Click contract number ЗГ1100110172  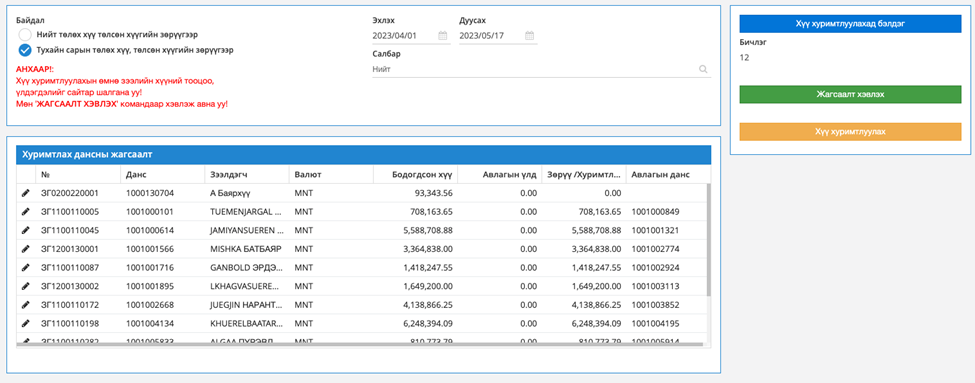point(70,305)
